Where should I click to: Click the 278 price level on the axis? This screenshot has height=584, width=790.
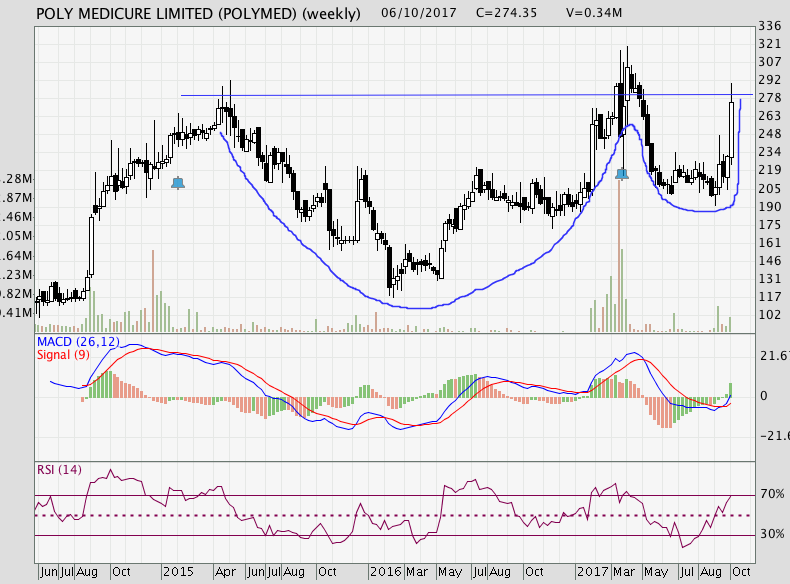point(769,98)
